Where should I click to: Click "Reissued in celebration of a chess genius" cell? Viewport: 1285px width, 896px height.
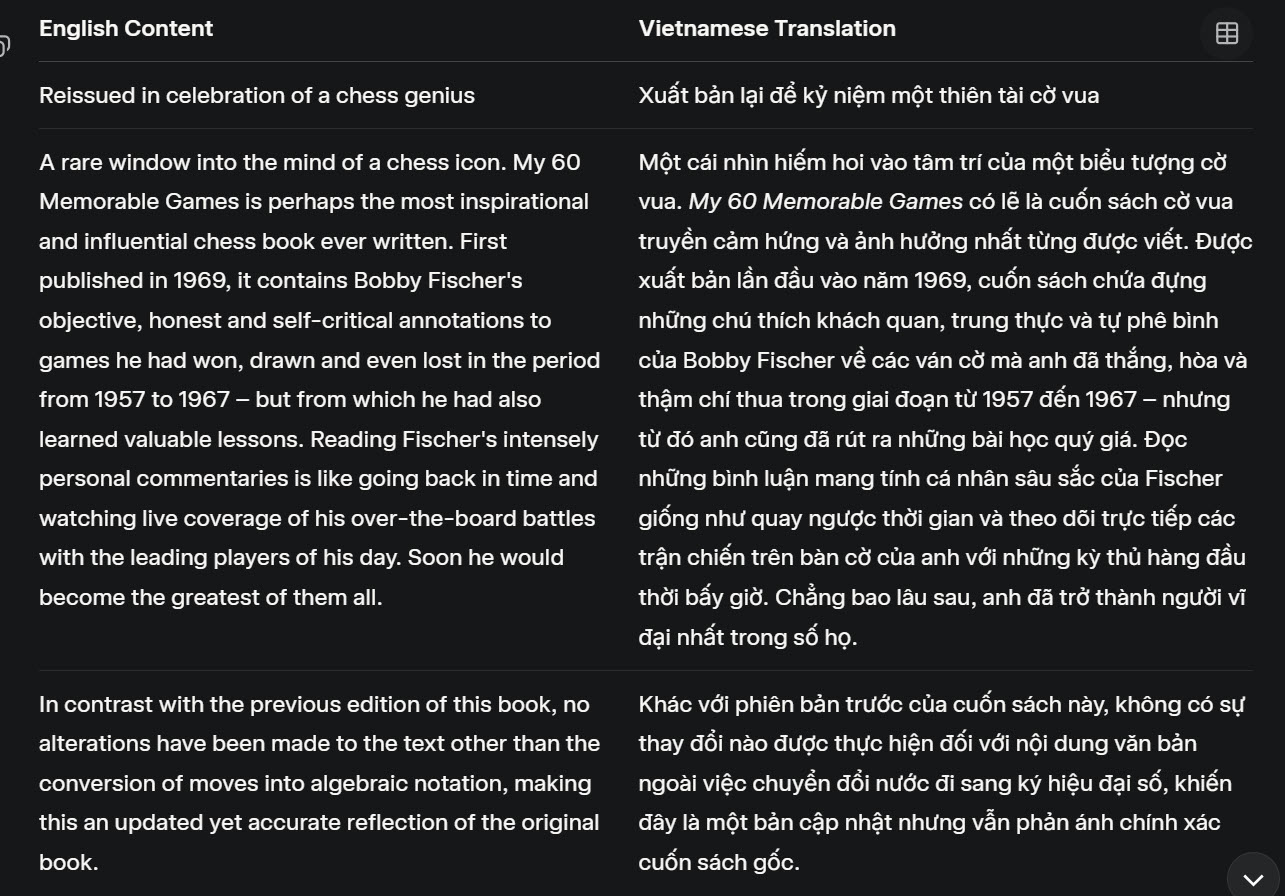257,95
